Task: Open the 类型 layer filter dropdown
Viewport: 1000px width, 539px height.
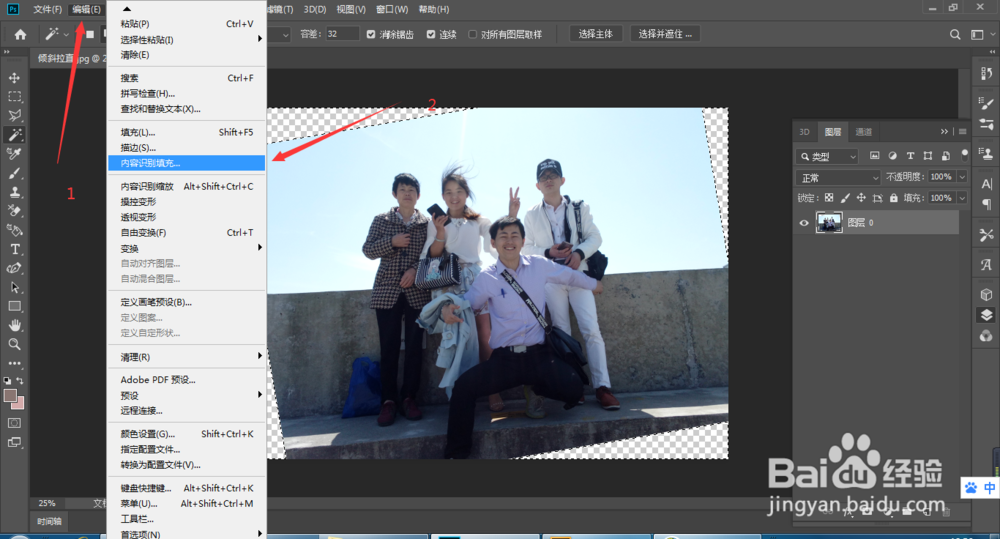Action: (827, 156)
